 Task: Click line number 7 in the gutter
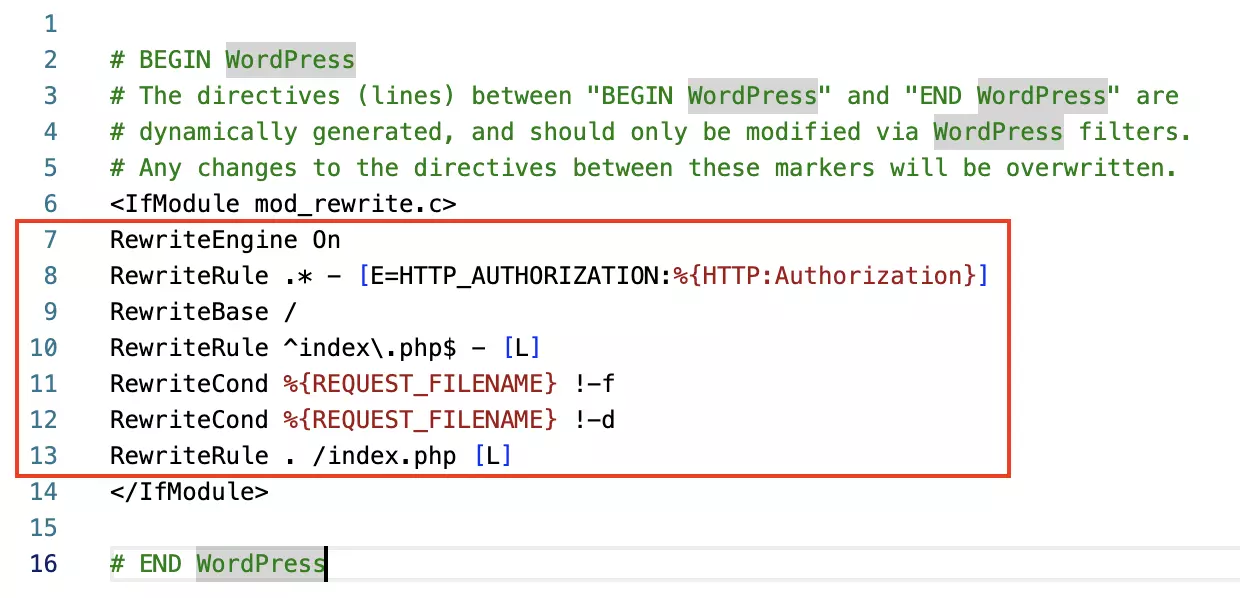(49, 239)
